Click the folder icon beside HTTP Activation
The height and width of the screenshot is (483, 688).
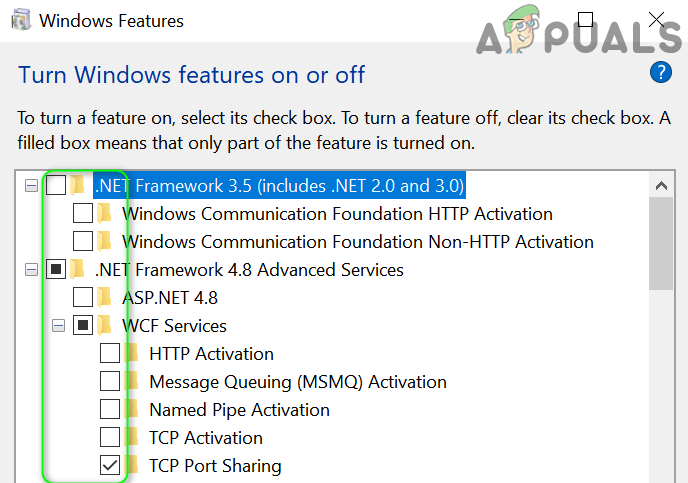(131, 353)
